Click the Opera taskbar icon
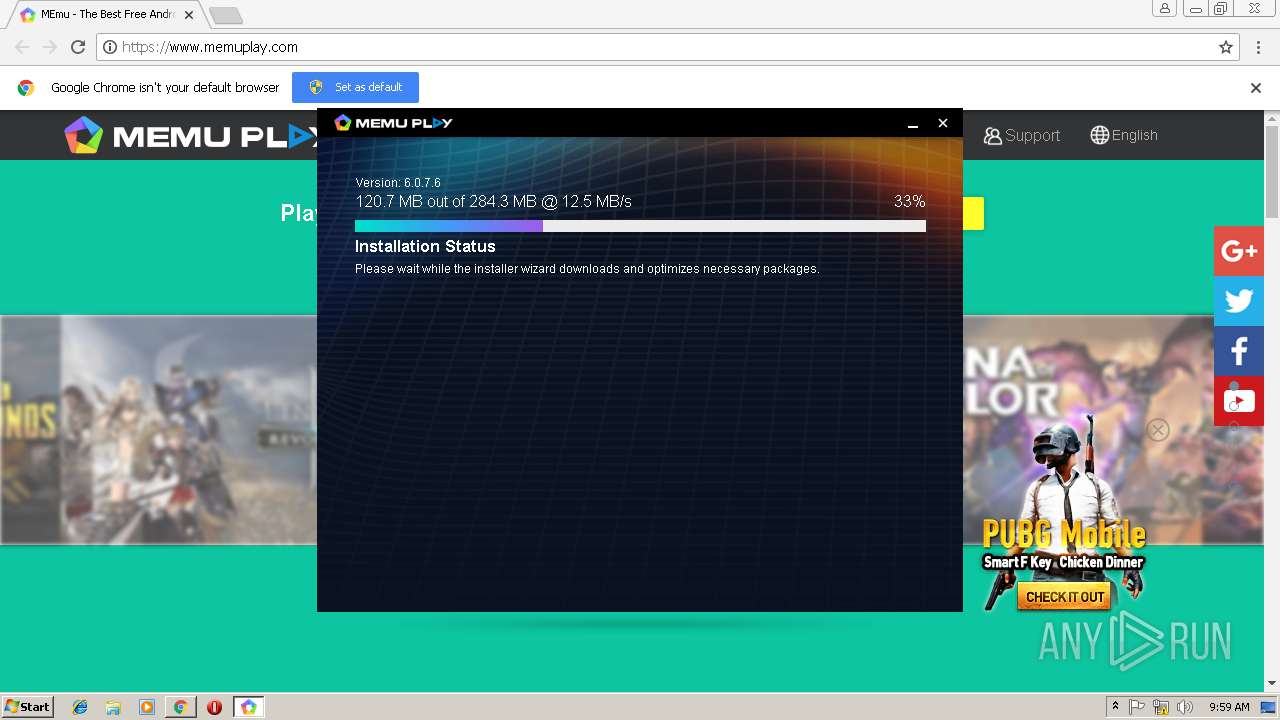 (214, 707)
